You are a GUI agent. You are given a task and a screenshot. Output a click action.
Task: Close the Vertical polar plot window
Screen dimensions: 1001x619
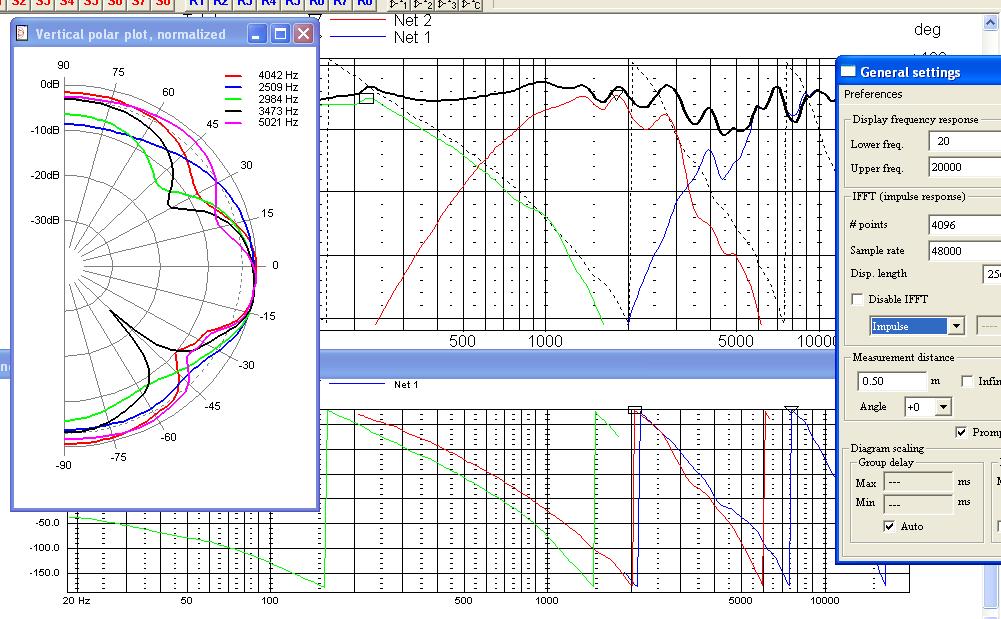[x=303, y=34]
